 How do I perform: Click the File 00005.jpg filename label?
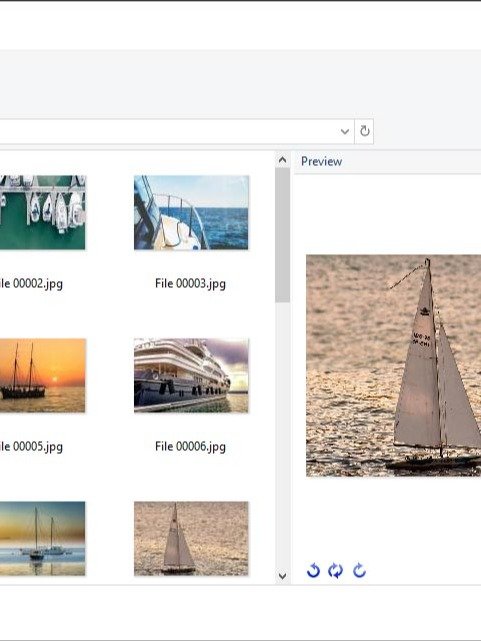31,446
